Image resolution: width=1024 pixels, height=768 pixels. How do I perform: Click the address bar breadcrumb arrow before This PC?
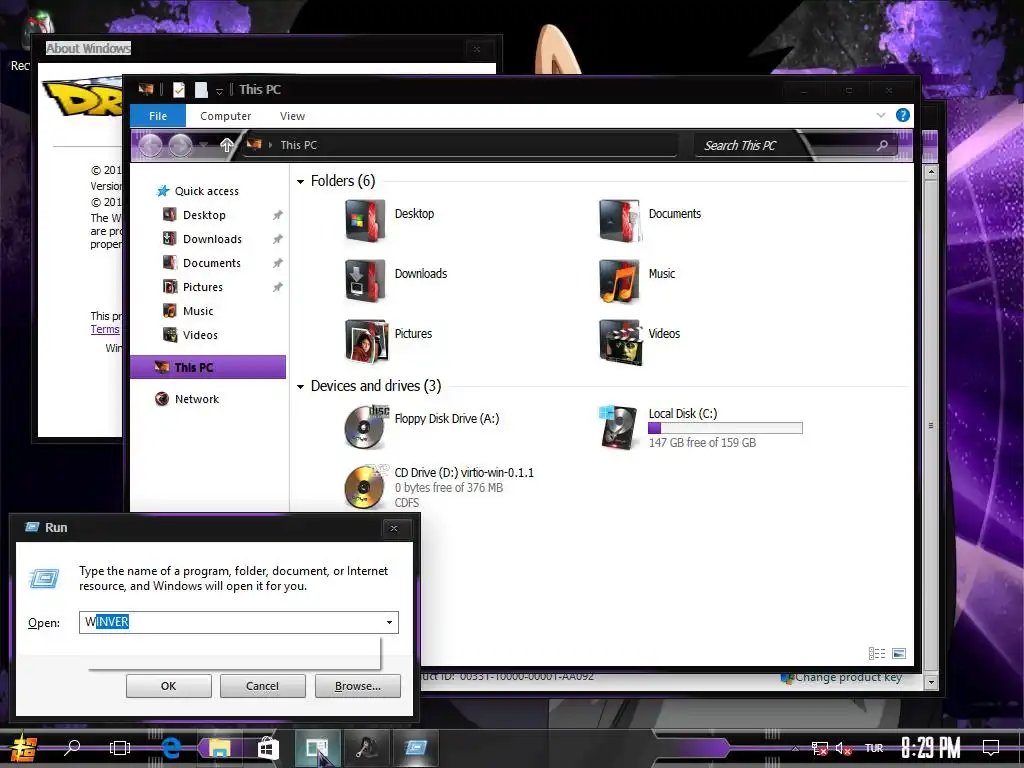270,145
